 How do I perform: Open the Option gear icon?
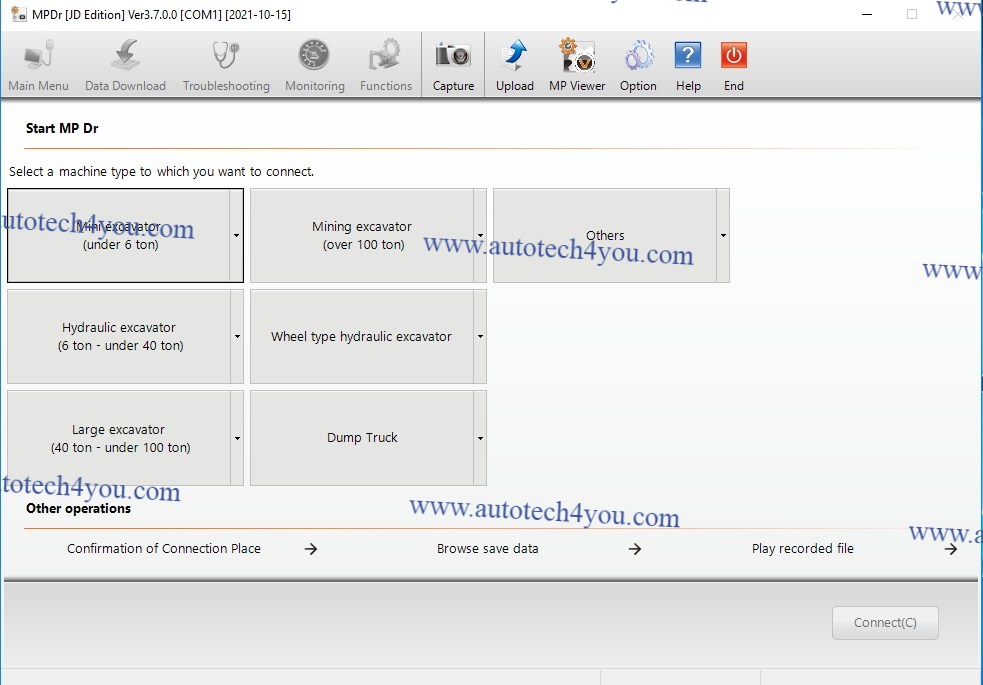point(638,56)
